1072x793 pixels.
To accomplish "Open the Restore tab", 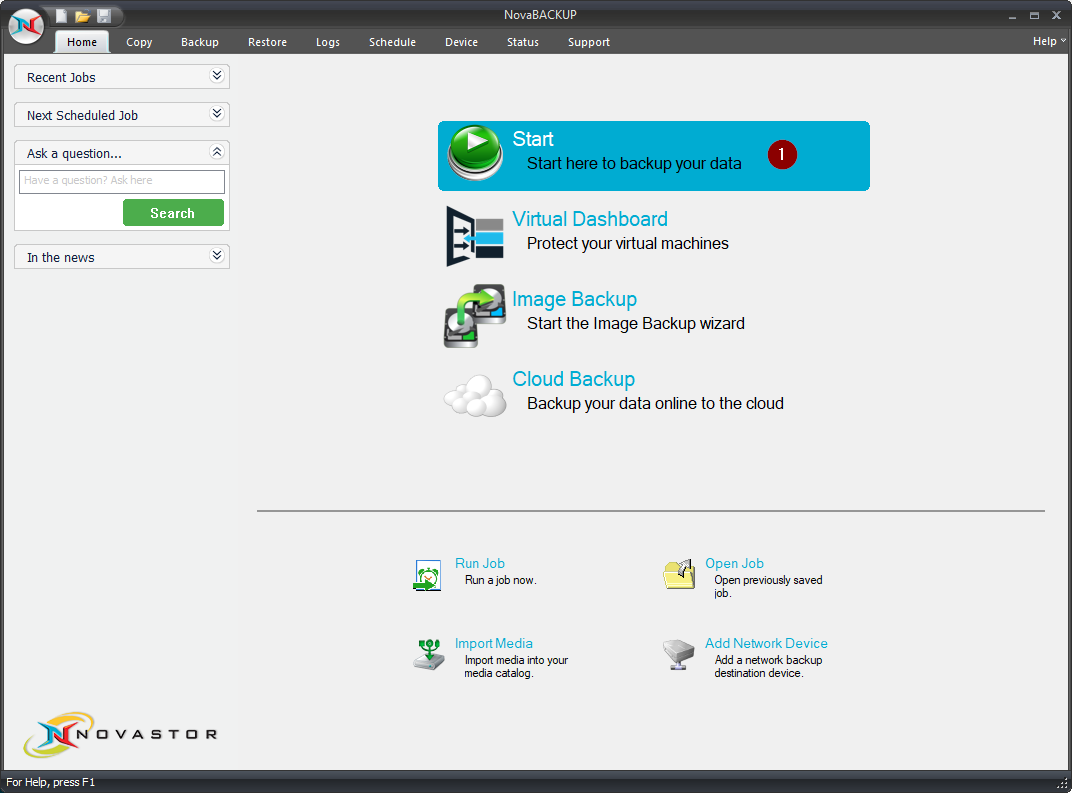I will pyautogui.click(x=267, y=42).
